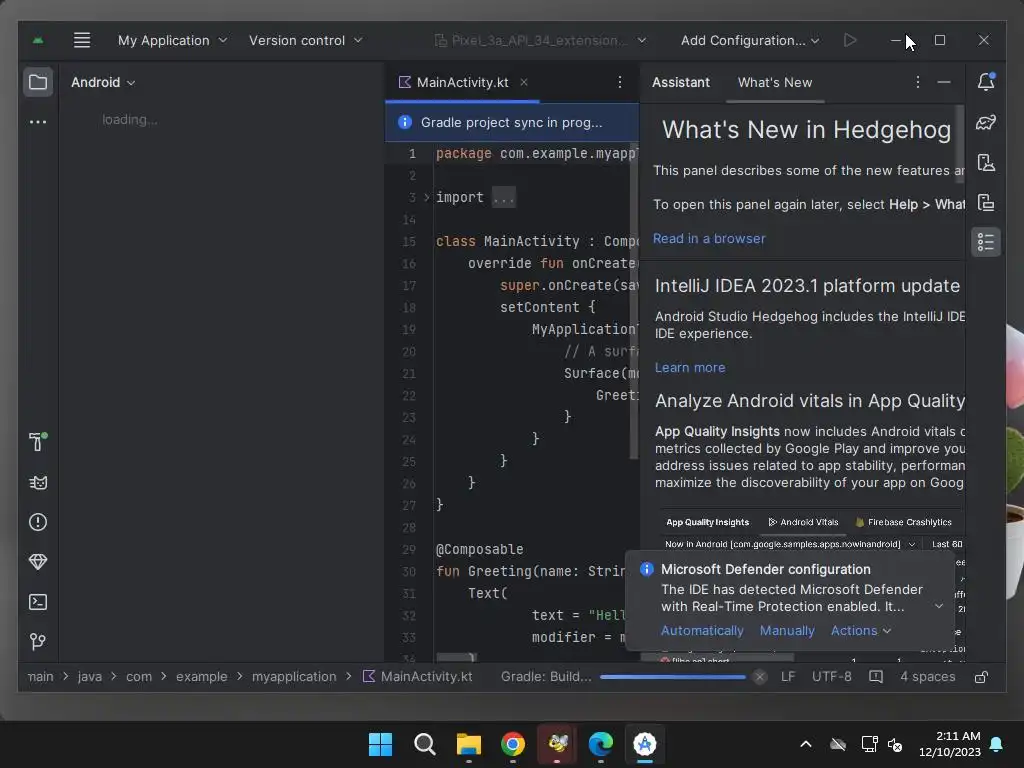Click the java breadcrumb in navigation bar

89,677
